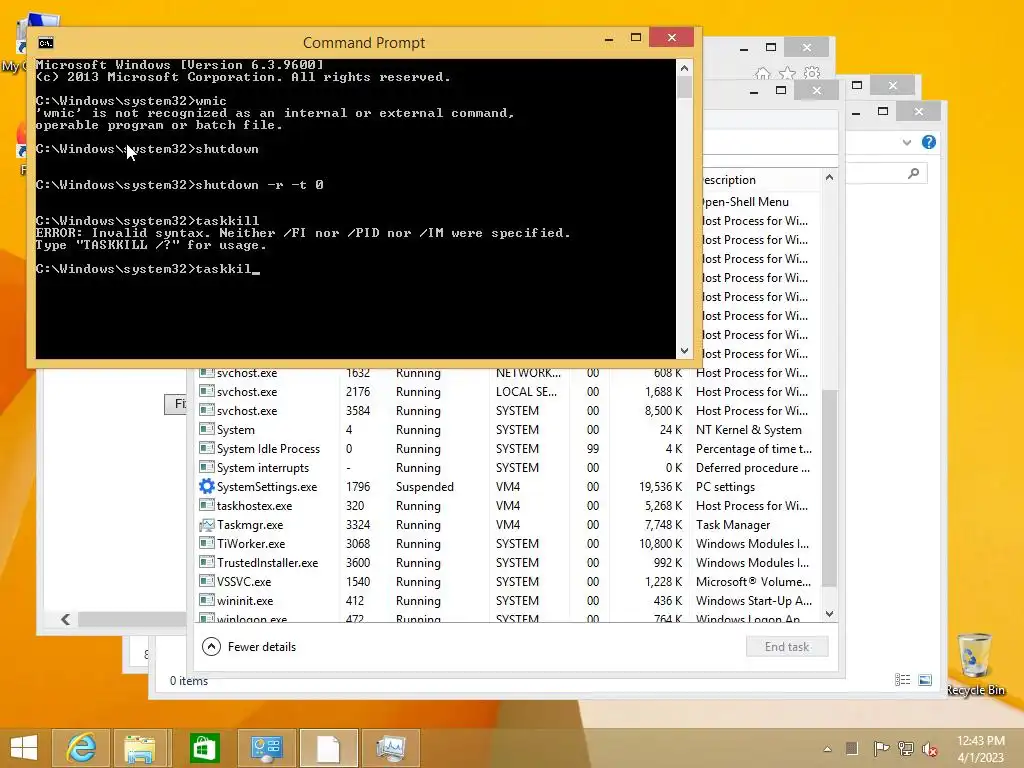This screenshot has height=768, width=1024.
Task: Click inside Command Prompt console area
Action: (x=356, y=209)
